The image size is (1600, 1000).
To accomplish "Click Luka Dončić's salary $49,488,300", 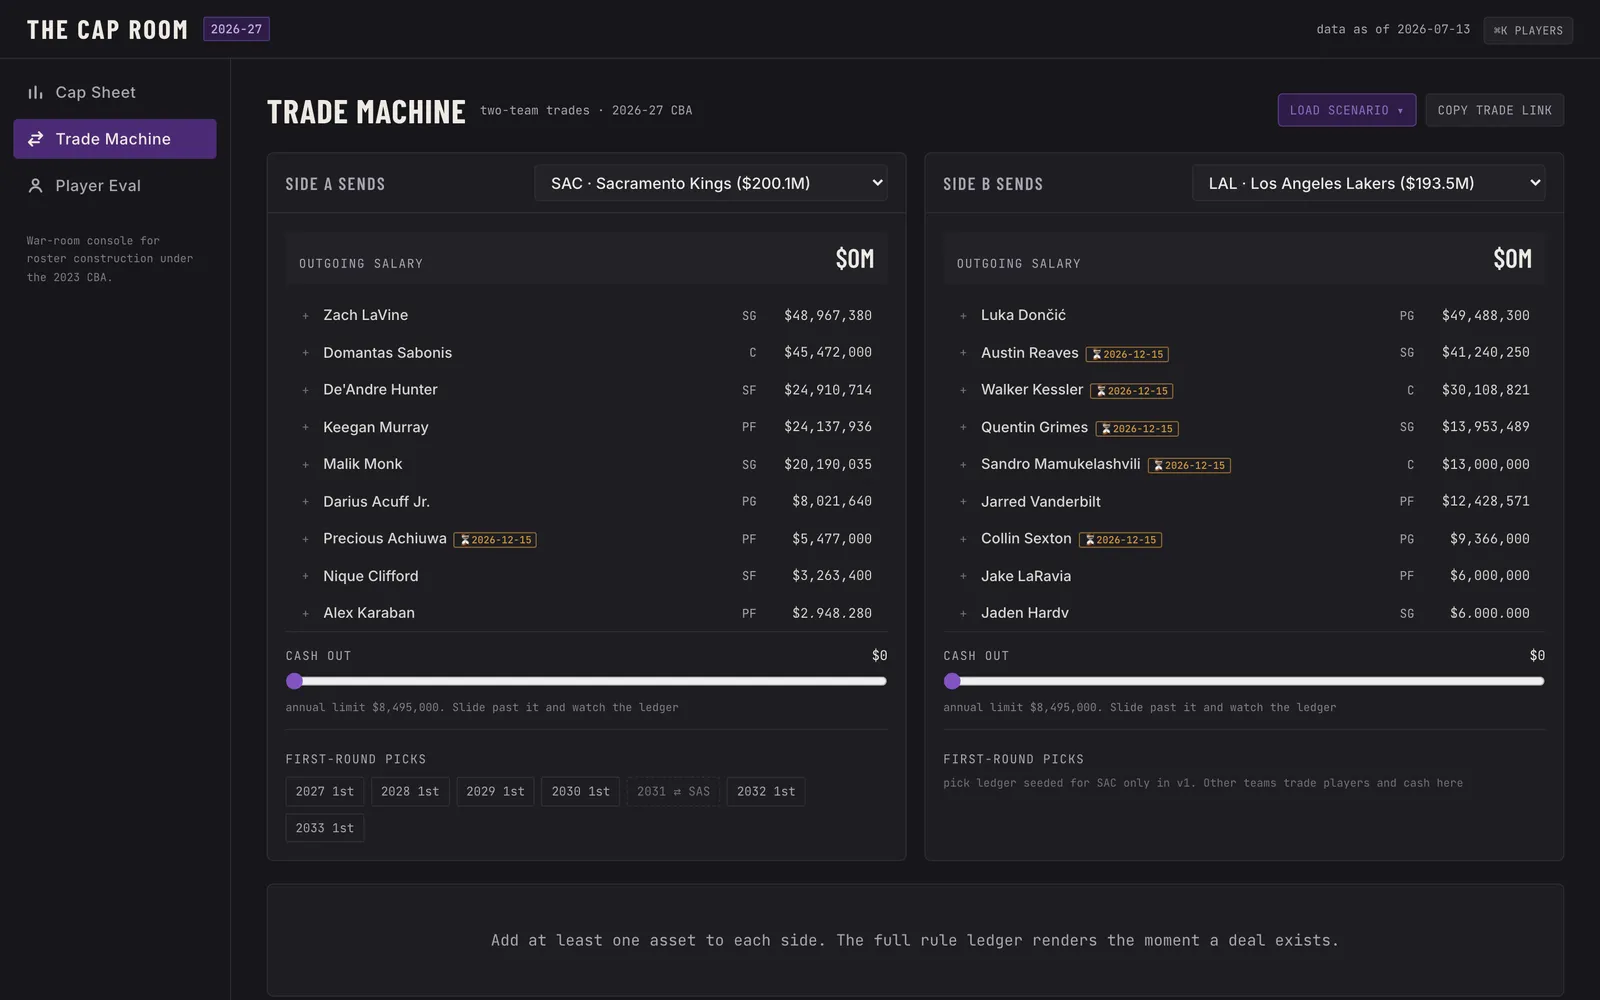I will (x=1486, y=316).
